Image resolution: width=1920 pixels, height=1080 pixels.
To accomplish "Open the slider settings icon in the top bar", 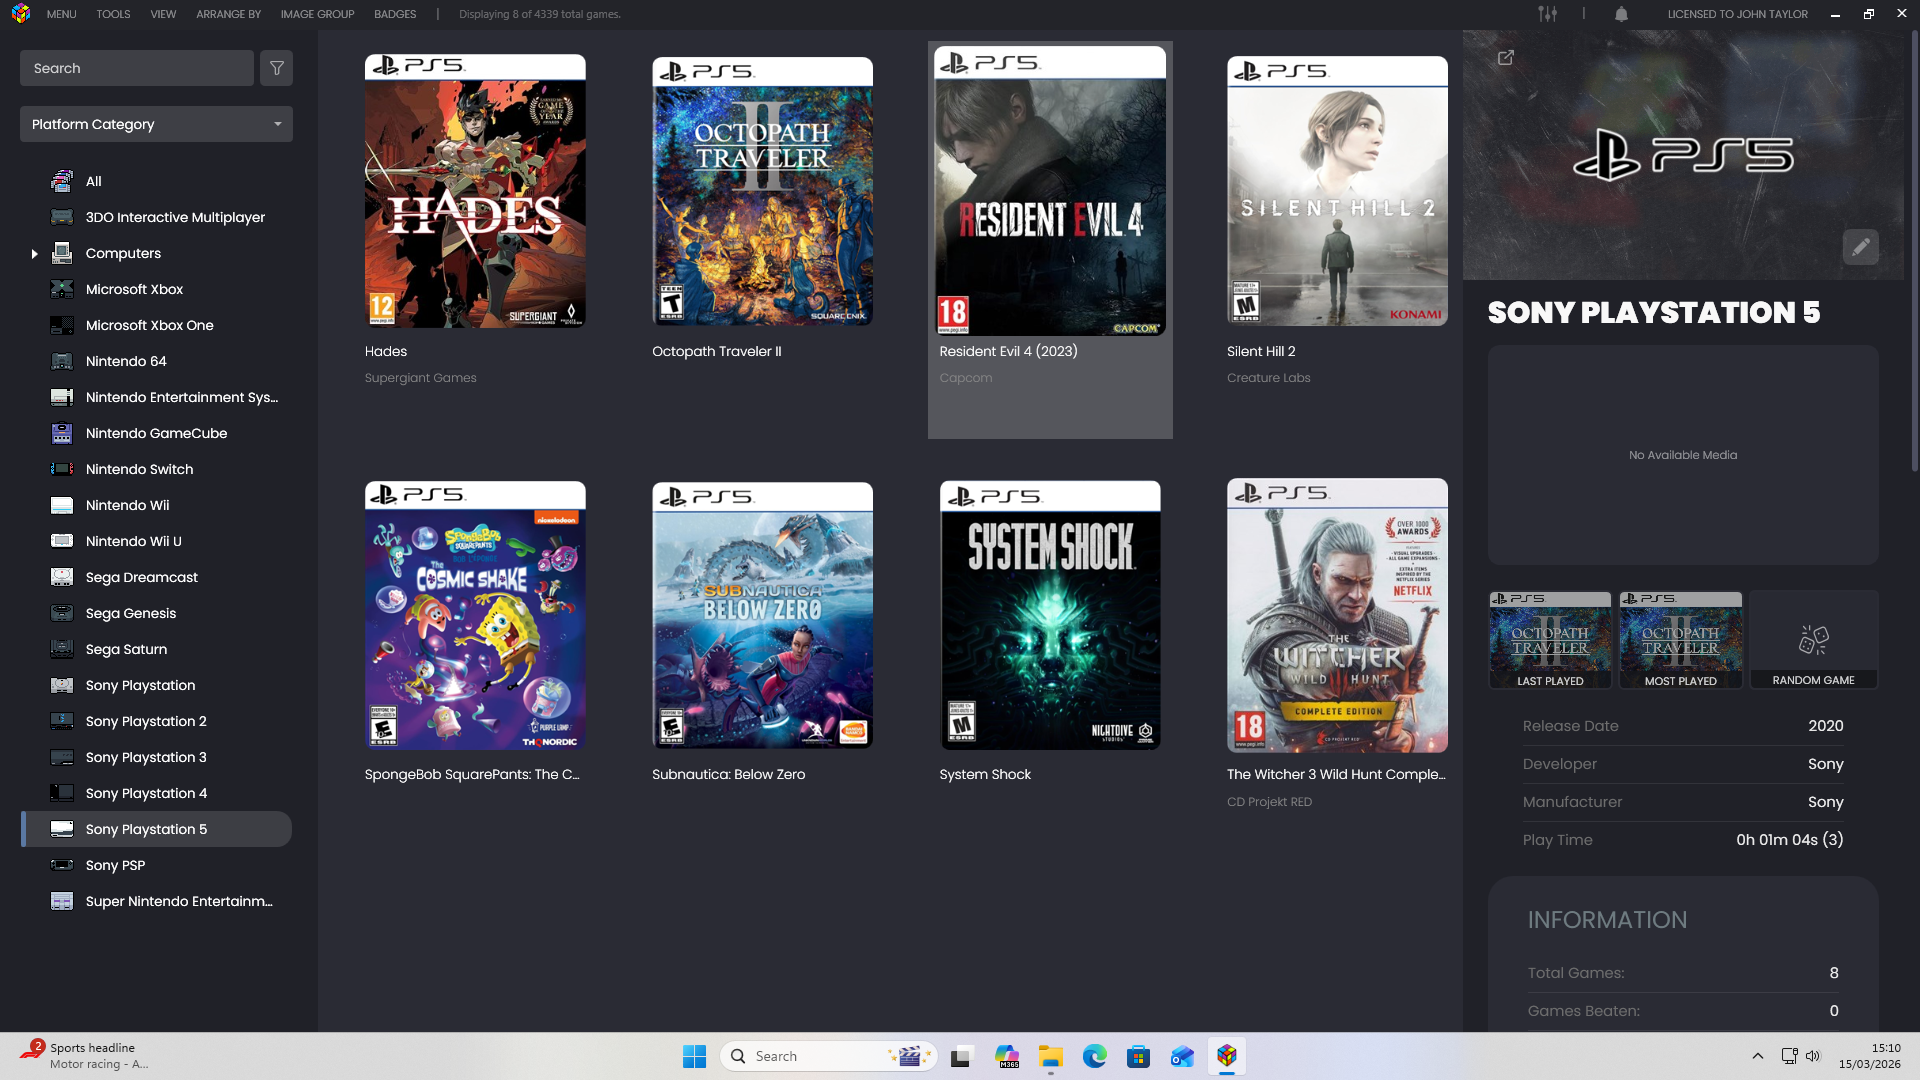I will (1547, 14).
